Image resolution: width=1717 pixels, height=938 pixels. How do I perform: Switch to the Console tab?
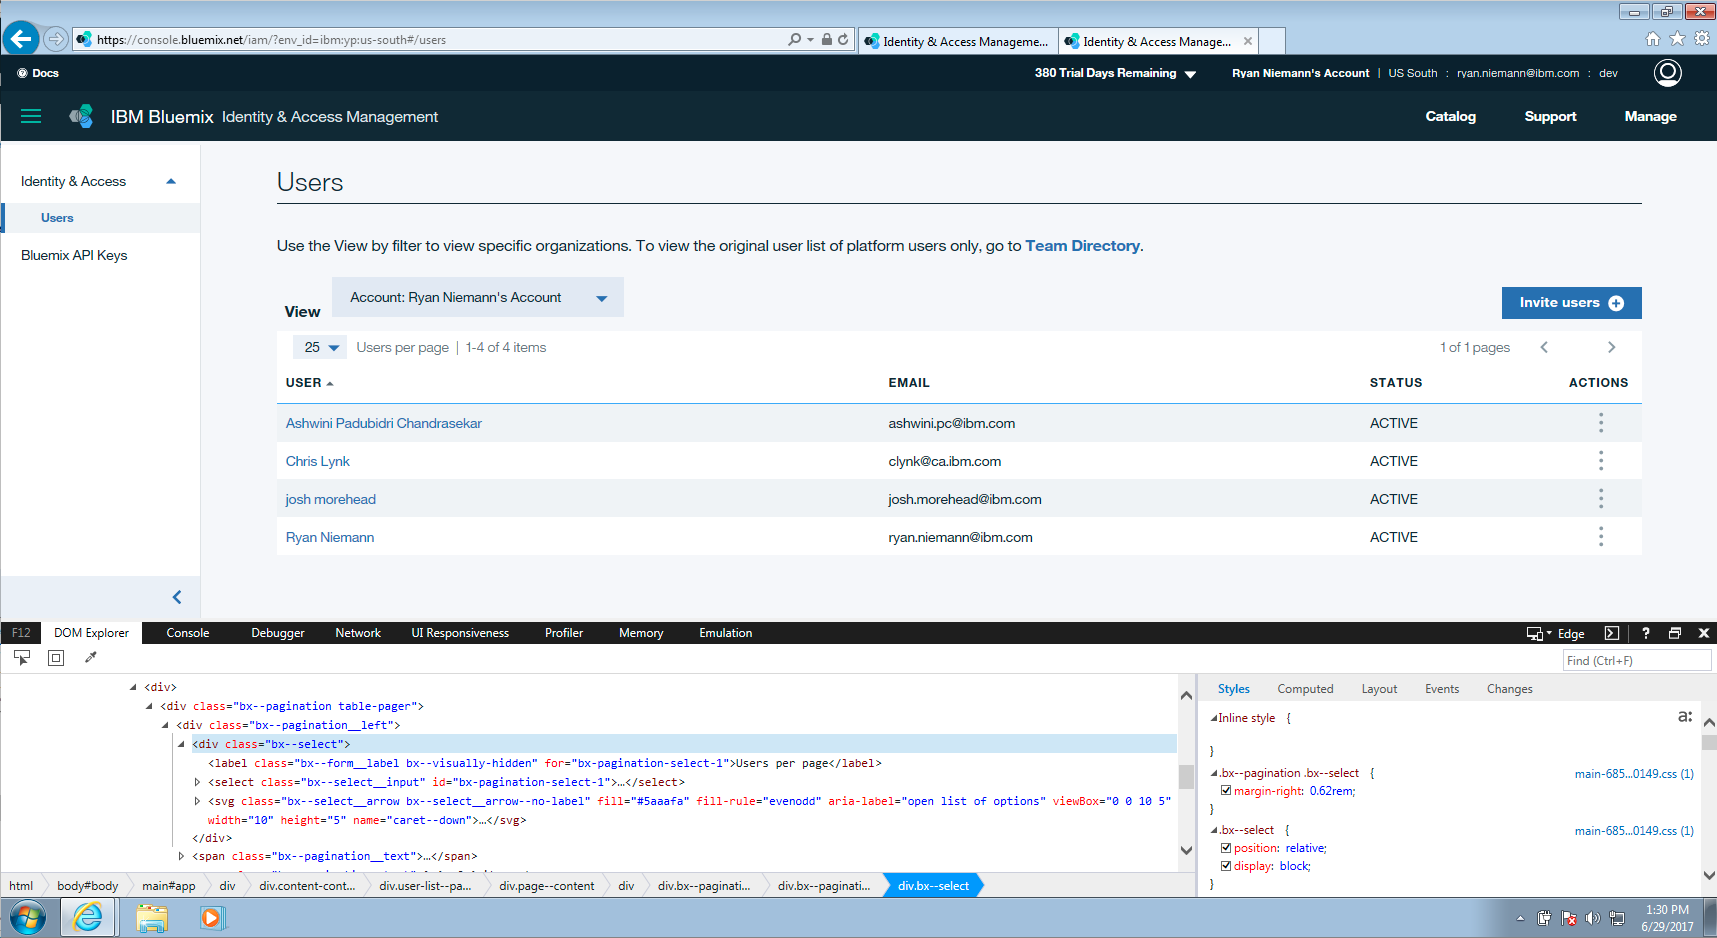coord(188,633)
